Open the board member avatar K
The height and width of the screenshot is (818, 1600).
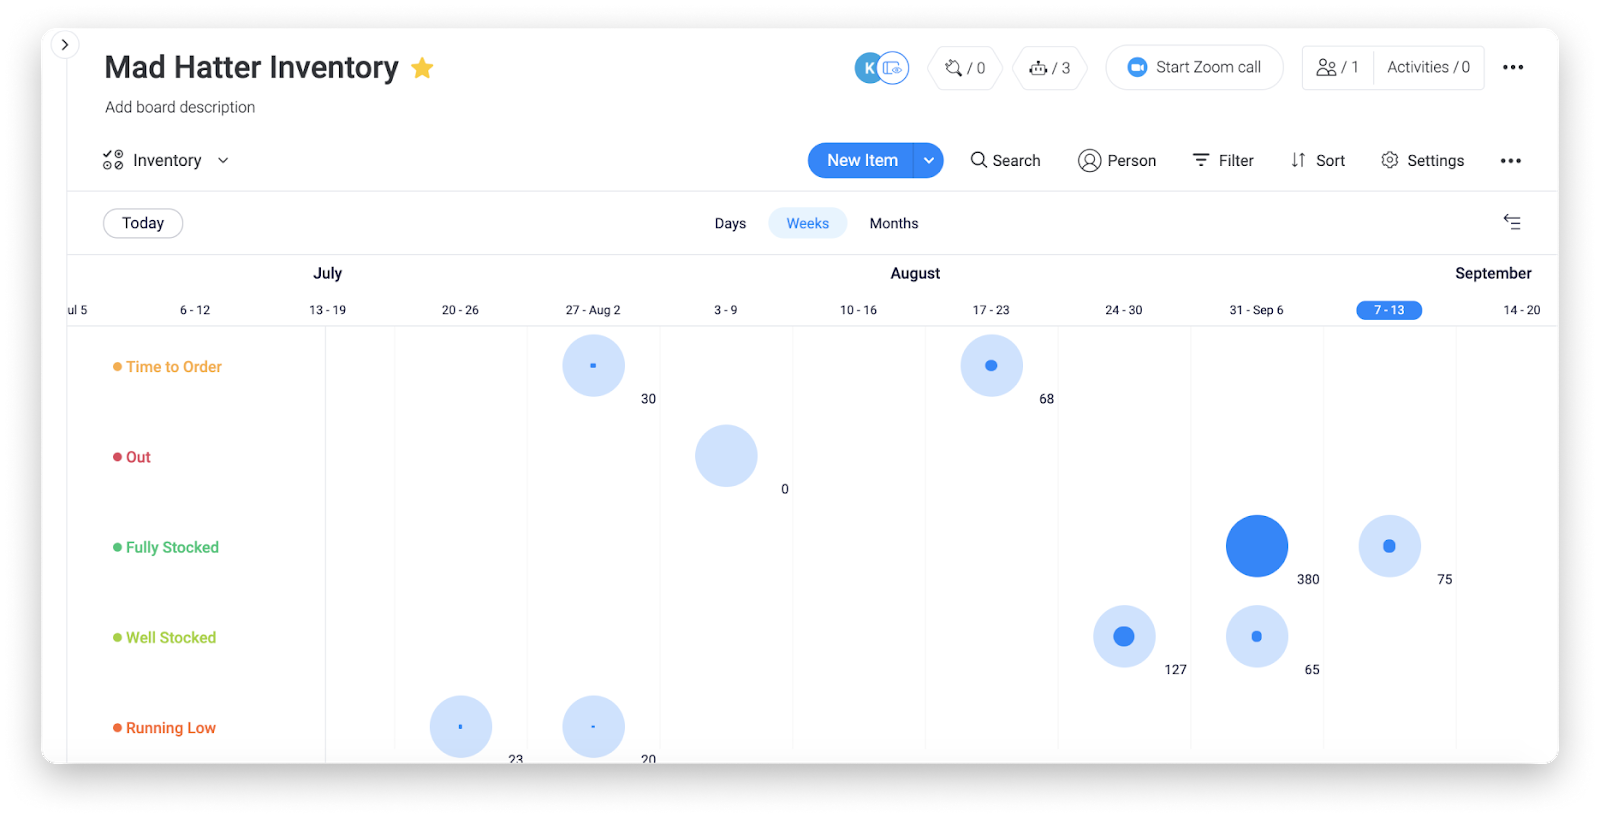pos(869,68)
